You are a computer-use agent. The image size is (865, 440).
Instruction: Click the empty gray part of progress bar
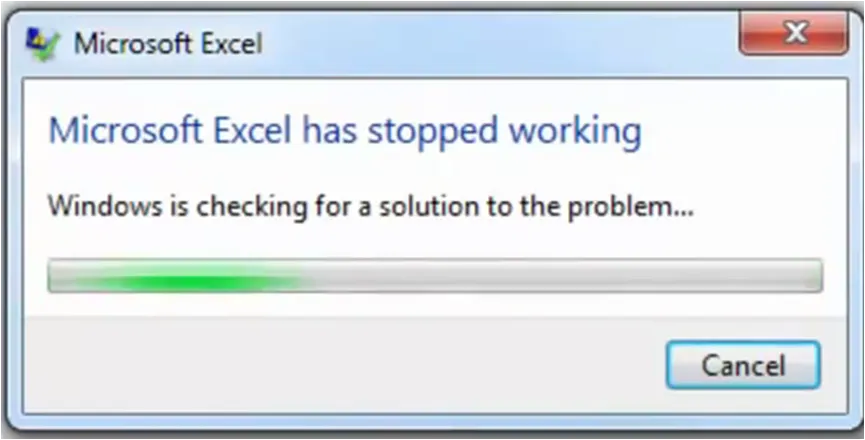click(x=563, y=276)
